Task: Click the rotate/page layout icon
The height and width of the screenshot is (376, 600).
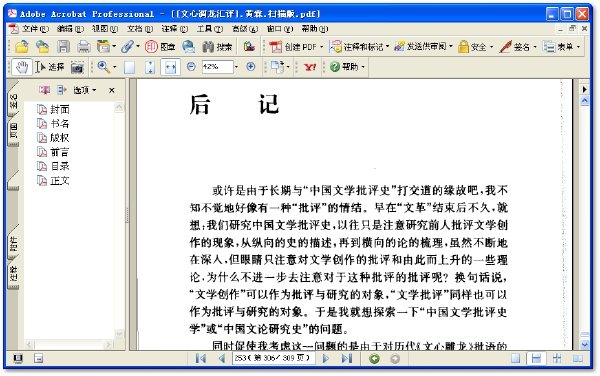Action: [x=277, y=67]
